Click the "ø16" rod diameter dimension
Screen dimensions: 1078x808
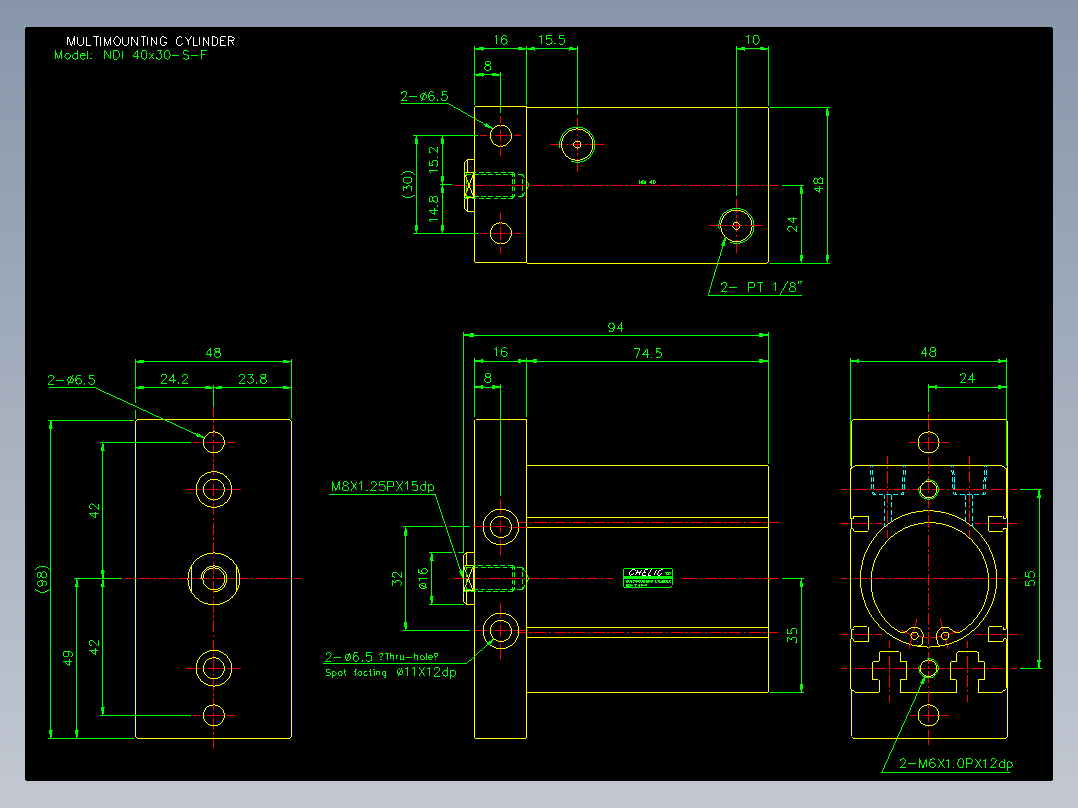(x=424, y=579)
